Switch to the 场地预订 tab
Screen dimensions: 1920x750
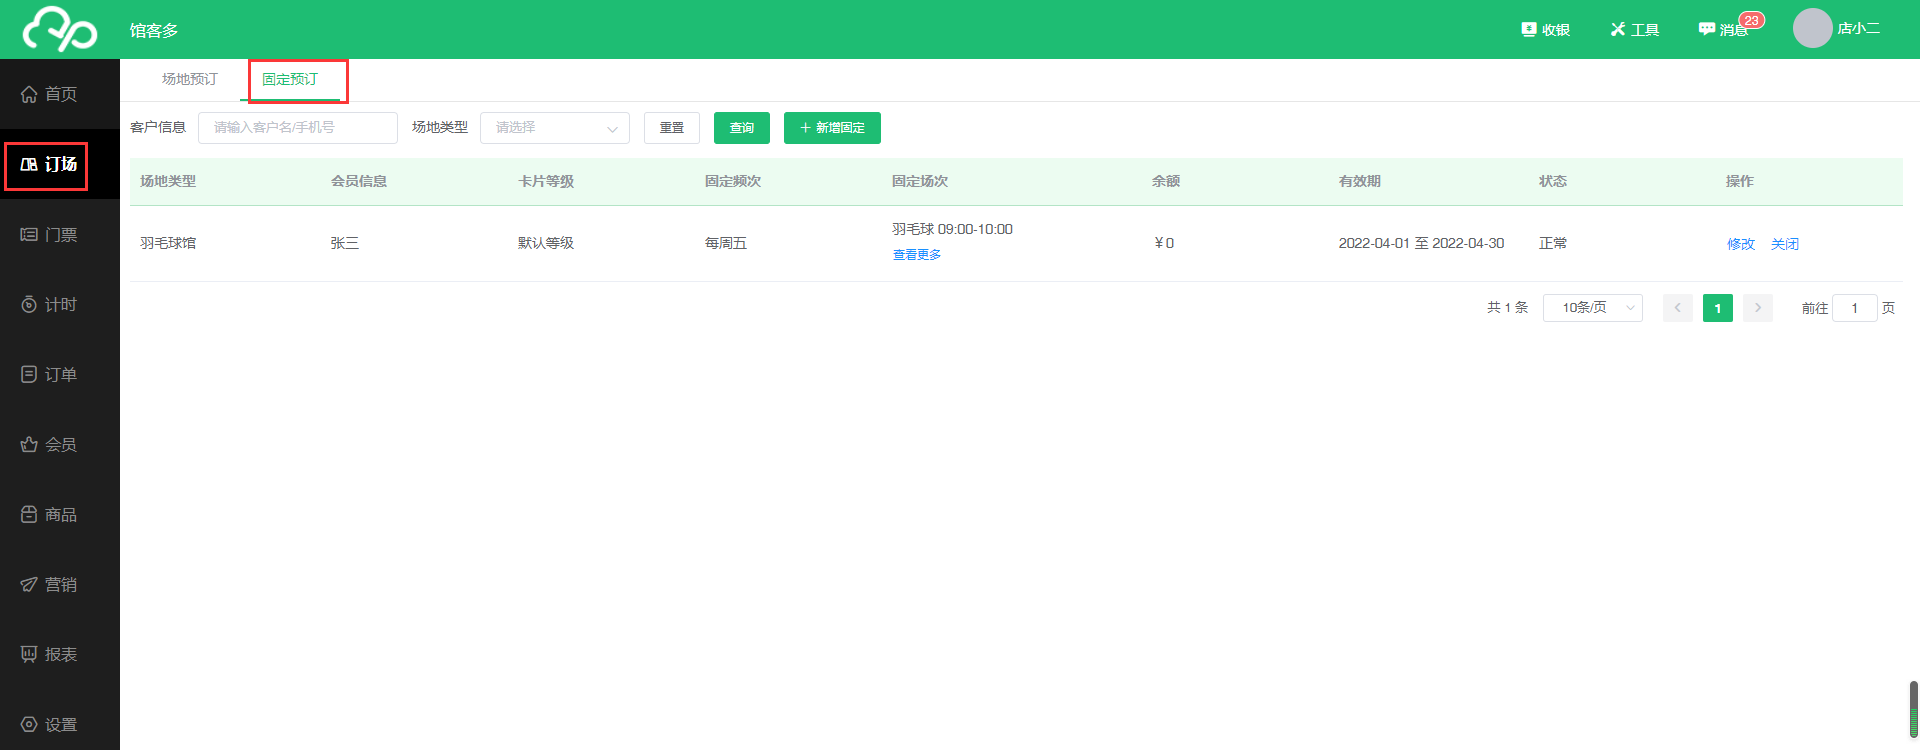190,79
